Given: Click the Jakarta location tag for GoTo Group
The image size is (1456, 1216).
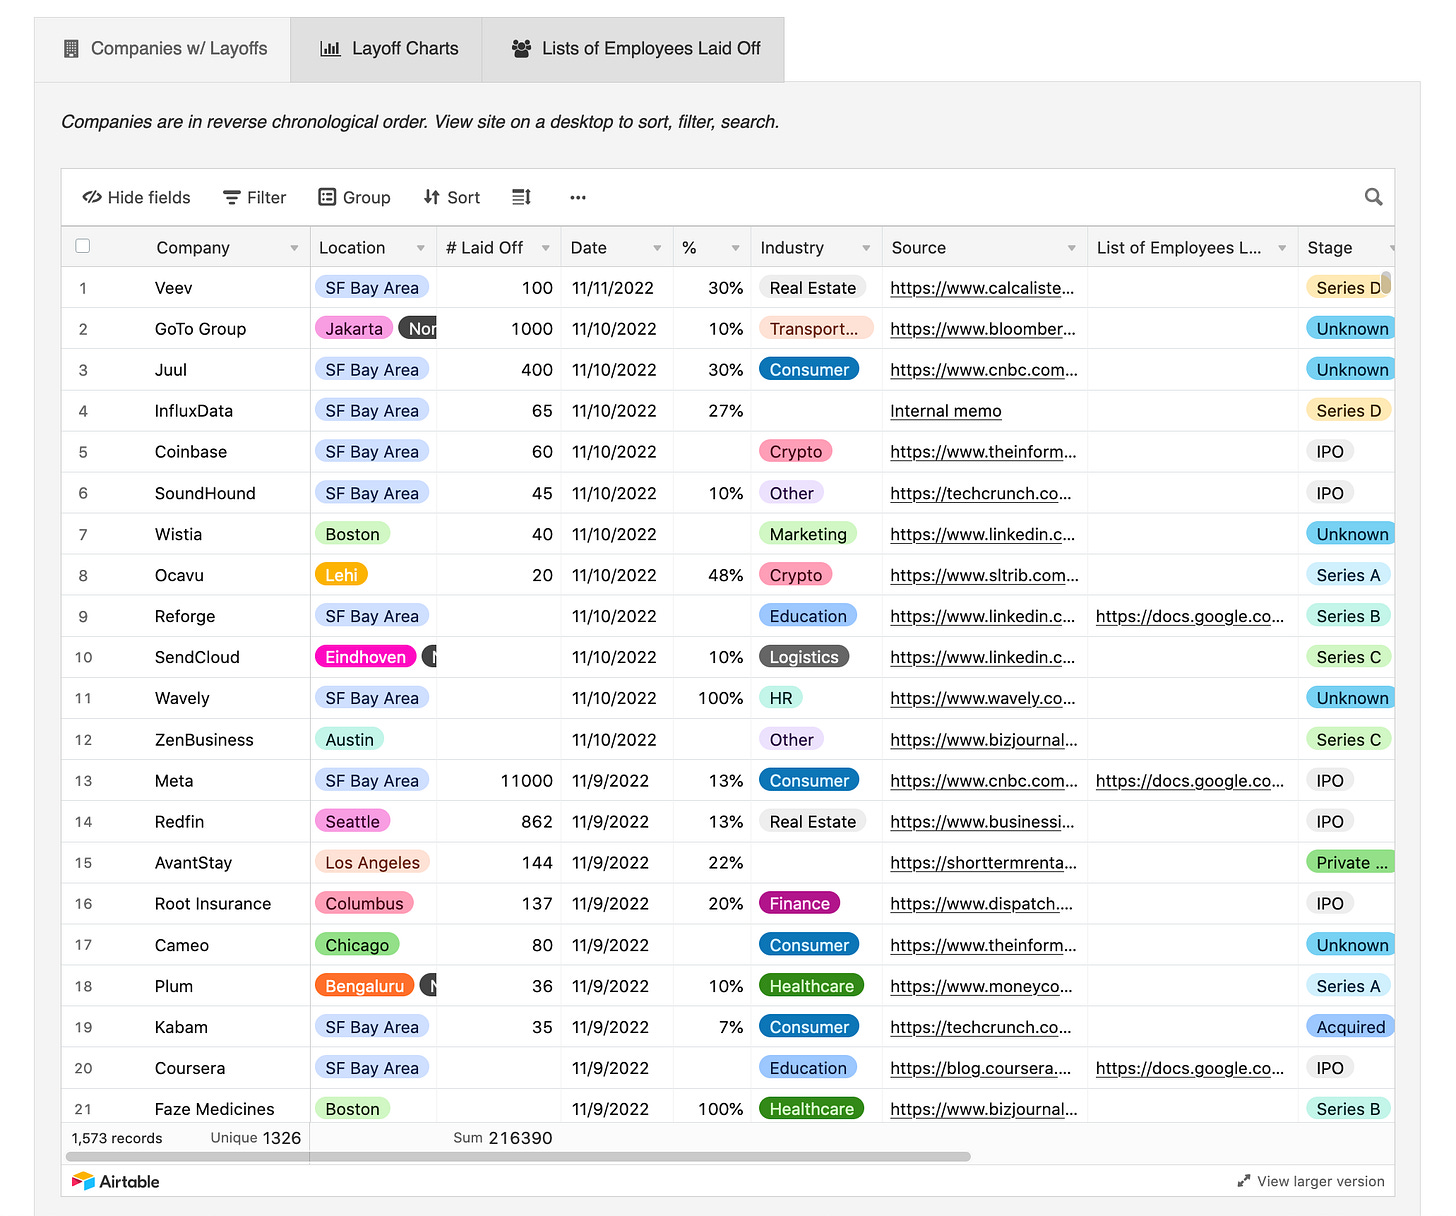Looking at the screenshot, I should pos(354,328).
